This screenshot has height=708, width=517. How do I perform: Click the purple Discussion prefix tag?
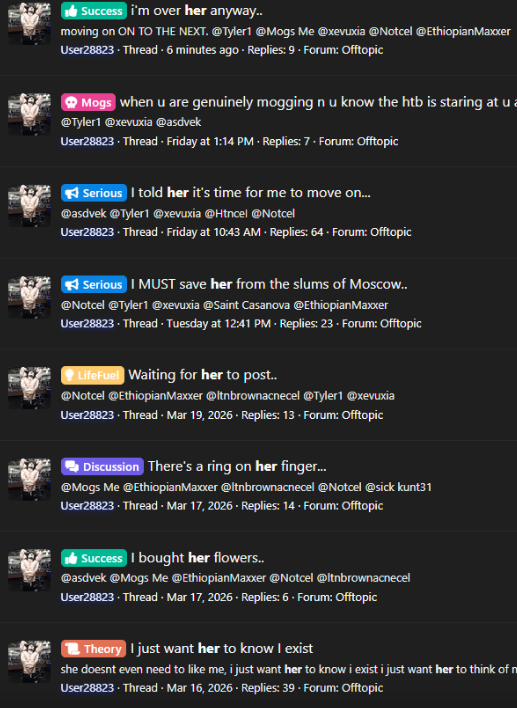pyautogui.click(x=102, y=466)
